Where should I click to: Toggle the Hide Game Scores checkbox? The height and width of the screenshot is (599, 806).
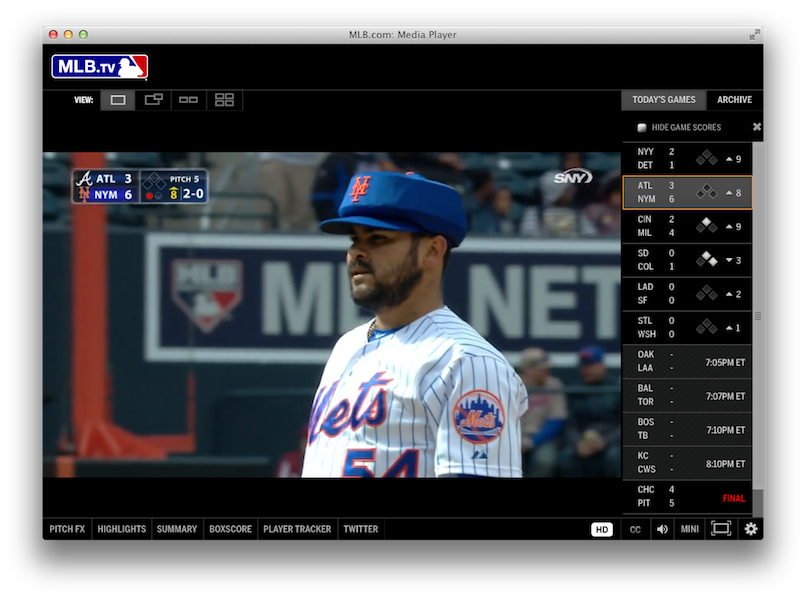coord(642,128)
